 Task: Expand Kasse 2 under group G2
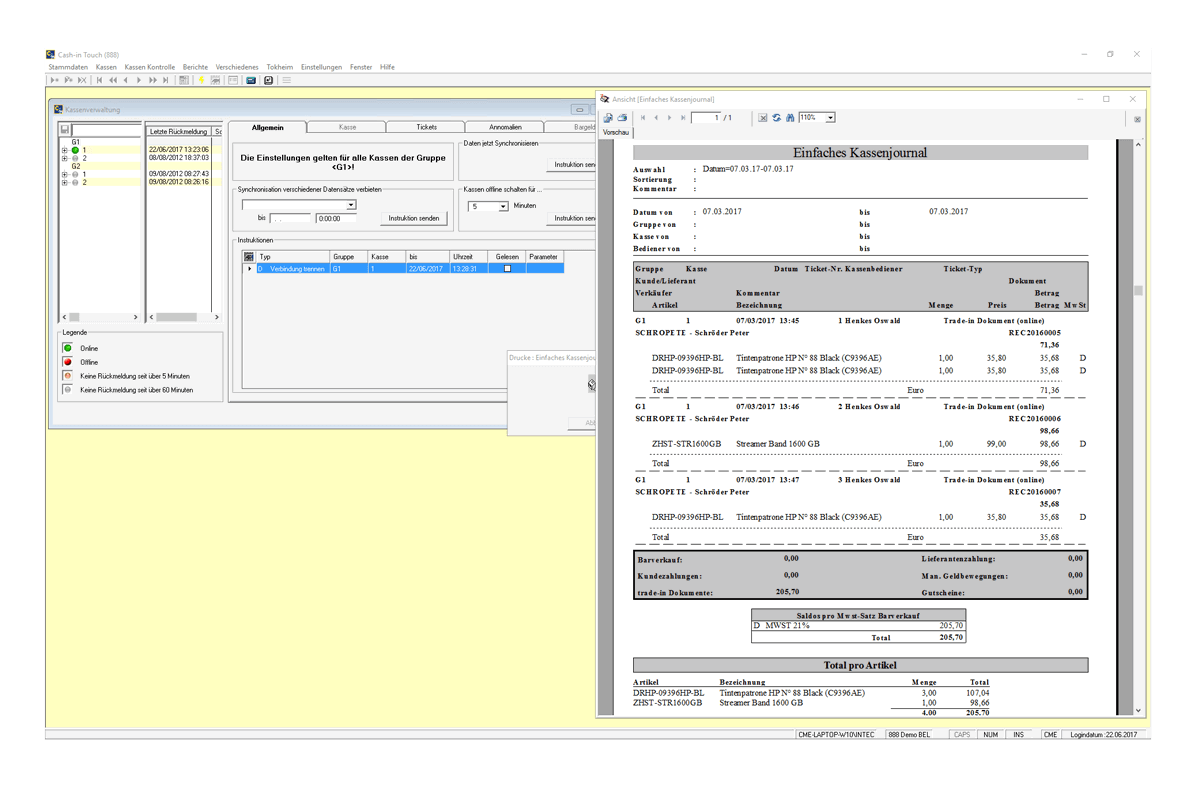point(65,182)
